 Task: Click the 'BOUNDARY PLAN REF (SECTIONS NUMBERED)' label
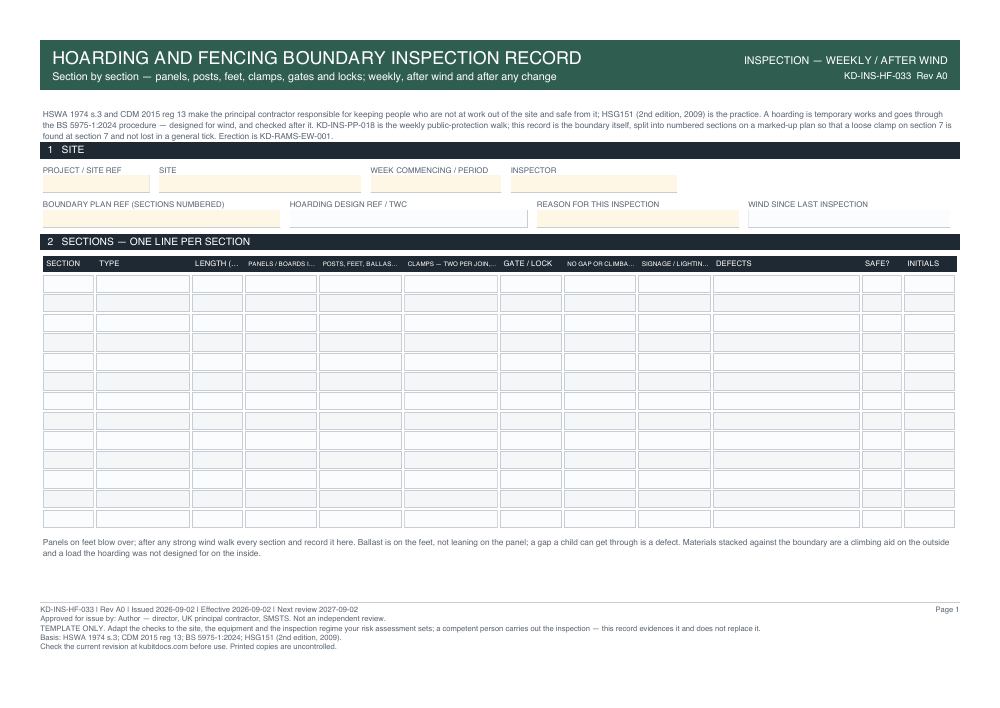coord(133,205)
